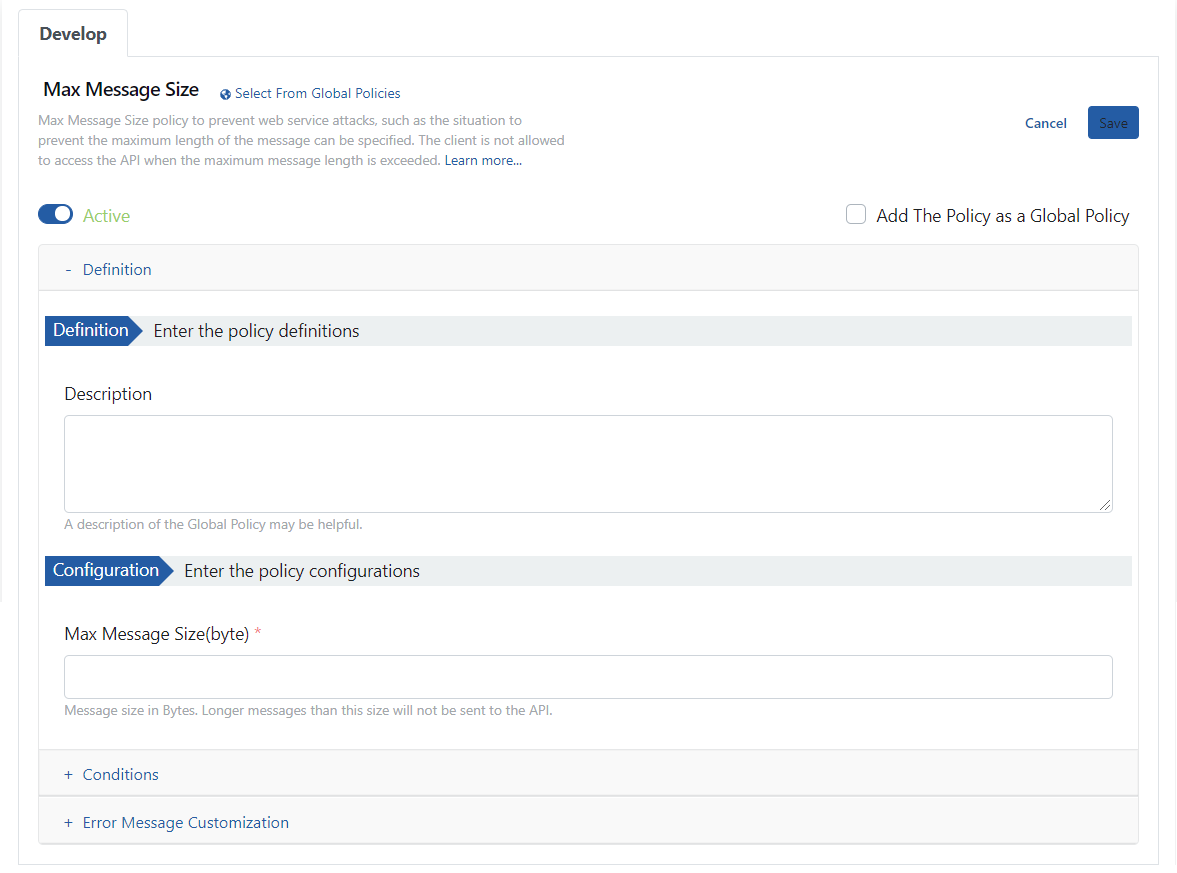Viewport: 1177px width, 873px height.
Task: Expand the Error Message Customization section
Action: pos(185,823)
